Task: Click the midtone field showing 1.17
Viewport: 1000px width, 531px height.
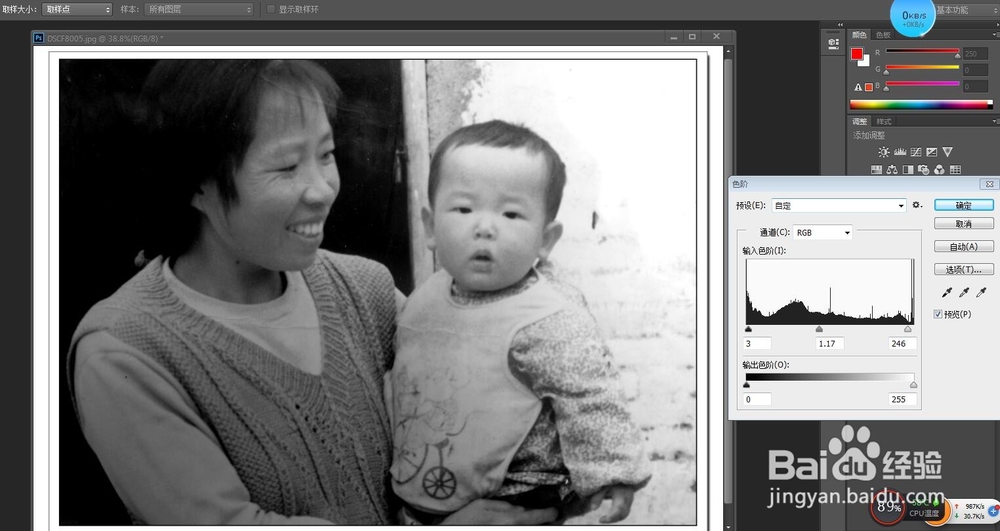Action: [830, 344]
